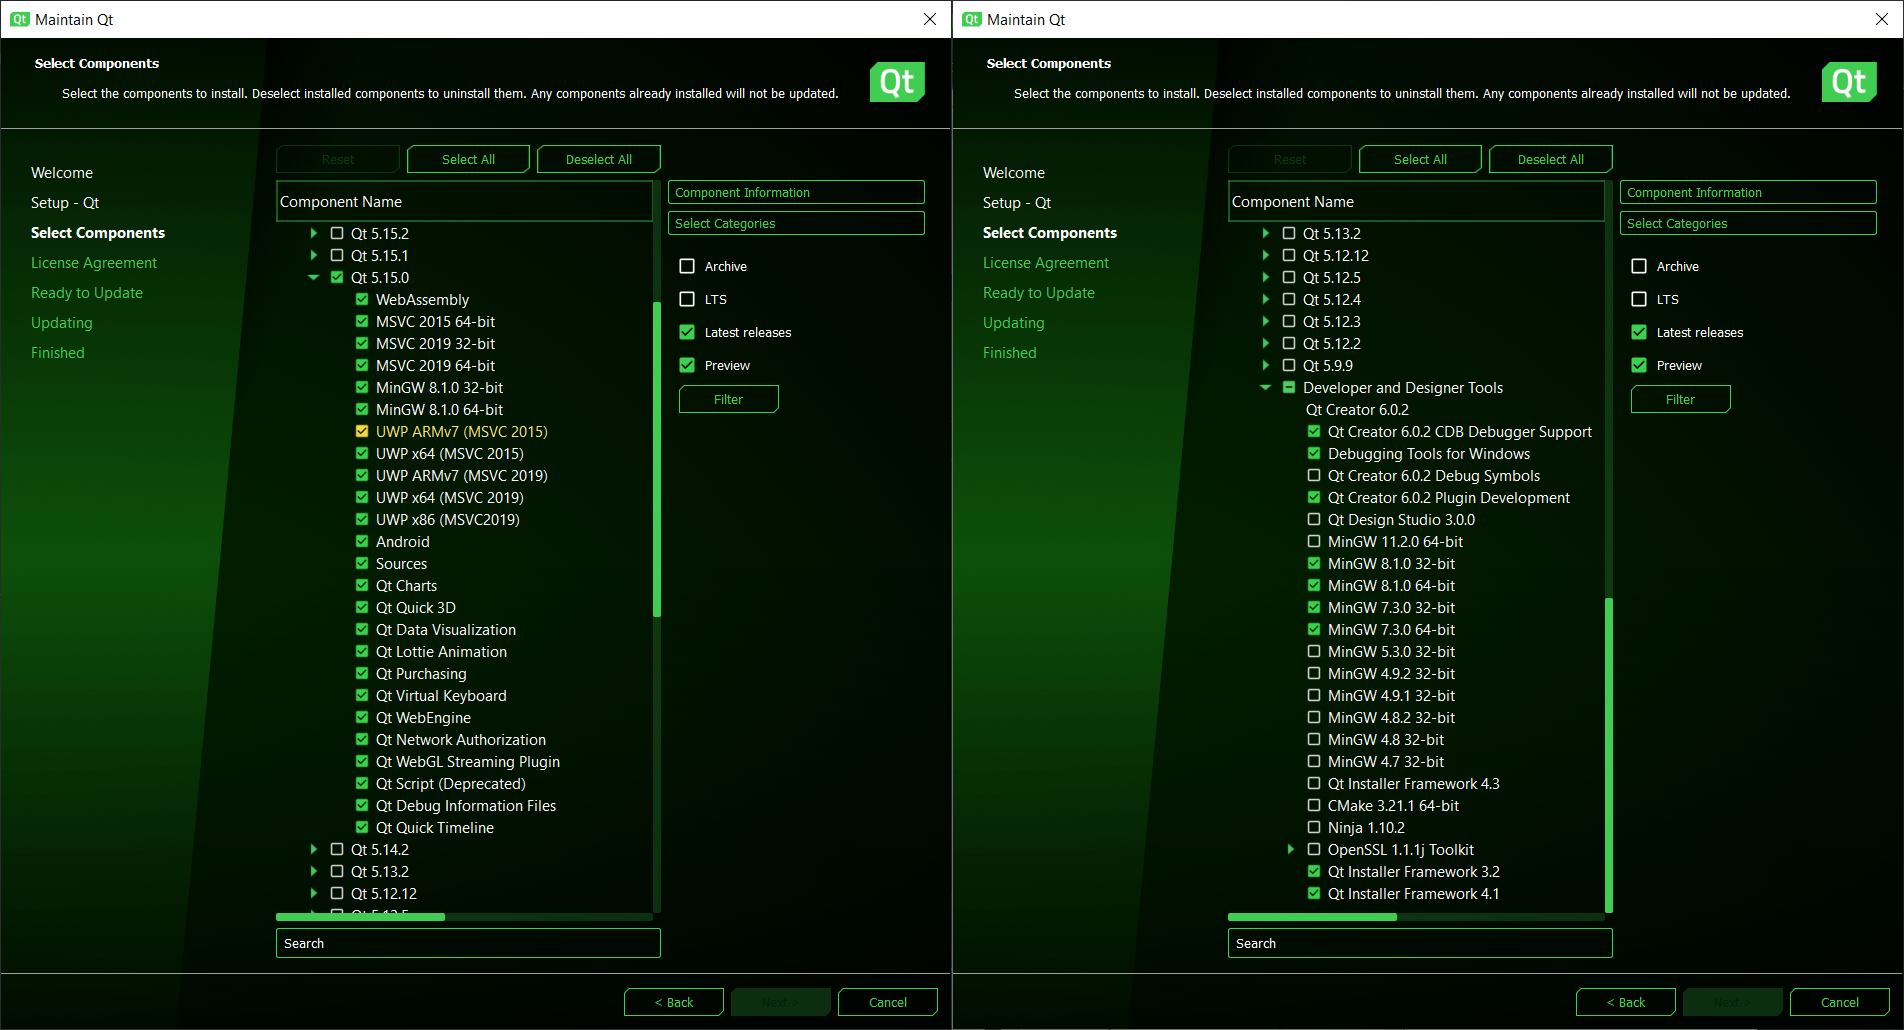Viewport: 1904px width, 1030px height.
Task: Click the left component list vertical scrollbar
Action: click(657, 460)
